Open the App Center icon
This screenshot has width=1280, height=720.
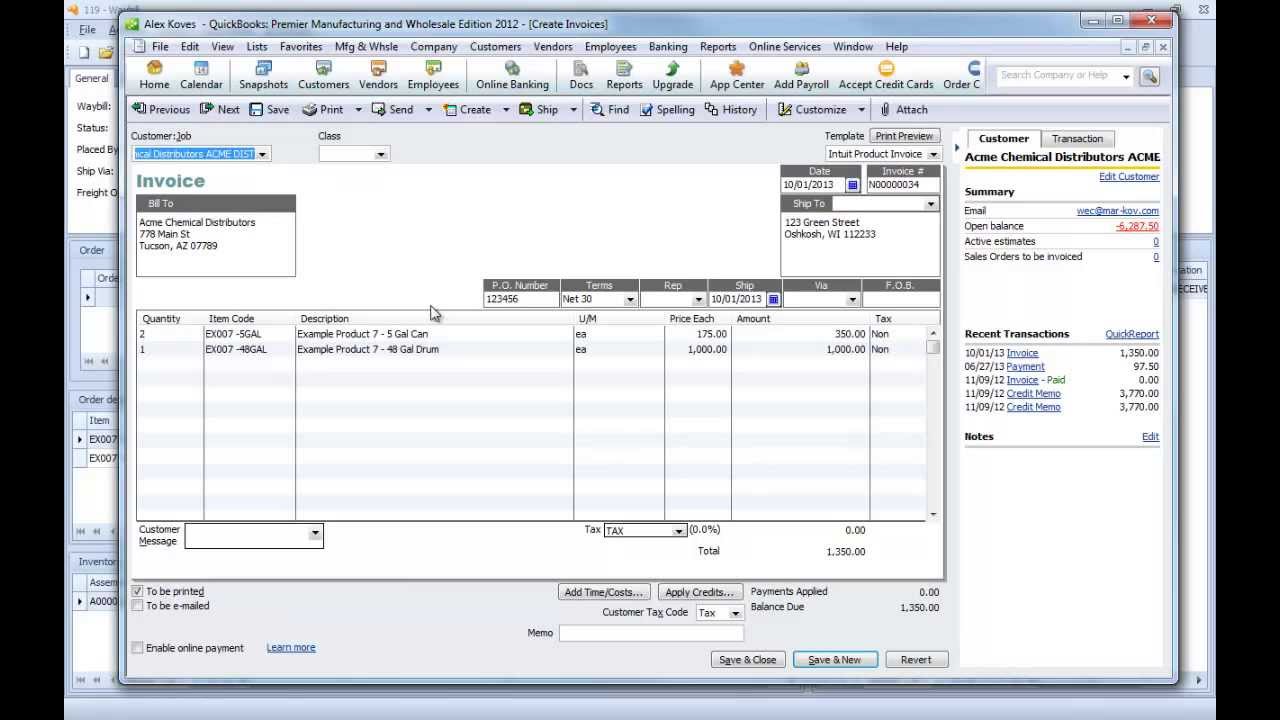(x=737, y=75)
